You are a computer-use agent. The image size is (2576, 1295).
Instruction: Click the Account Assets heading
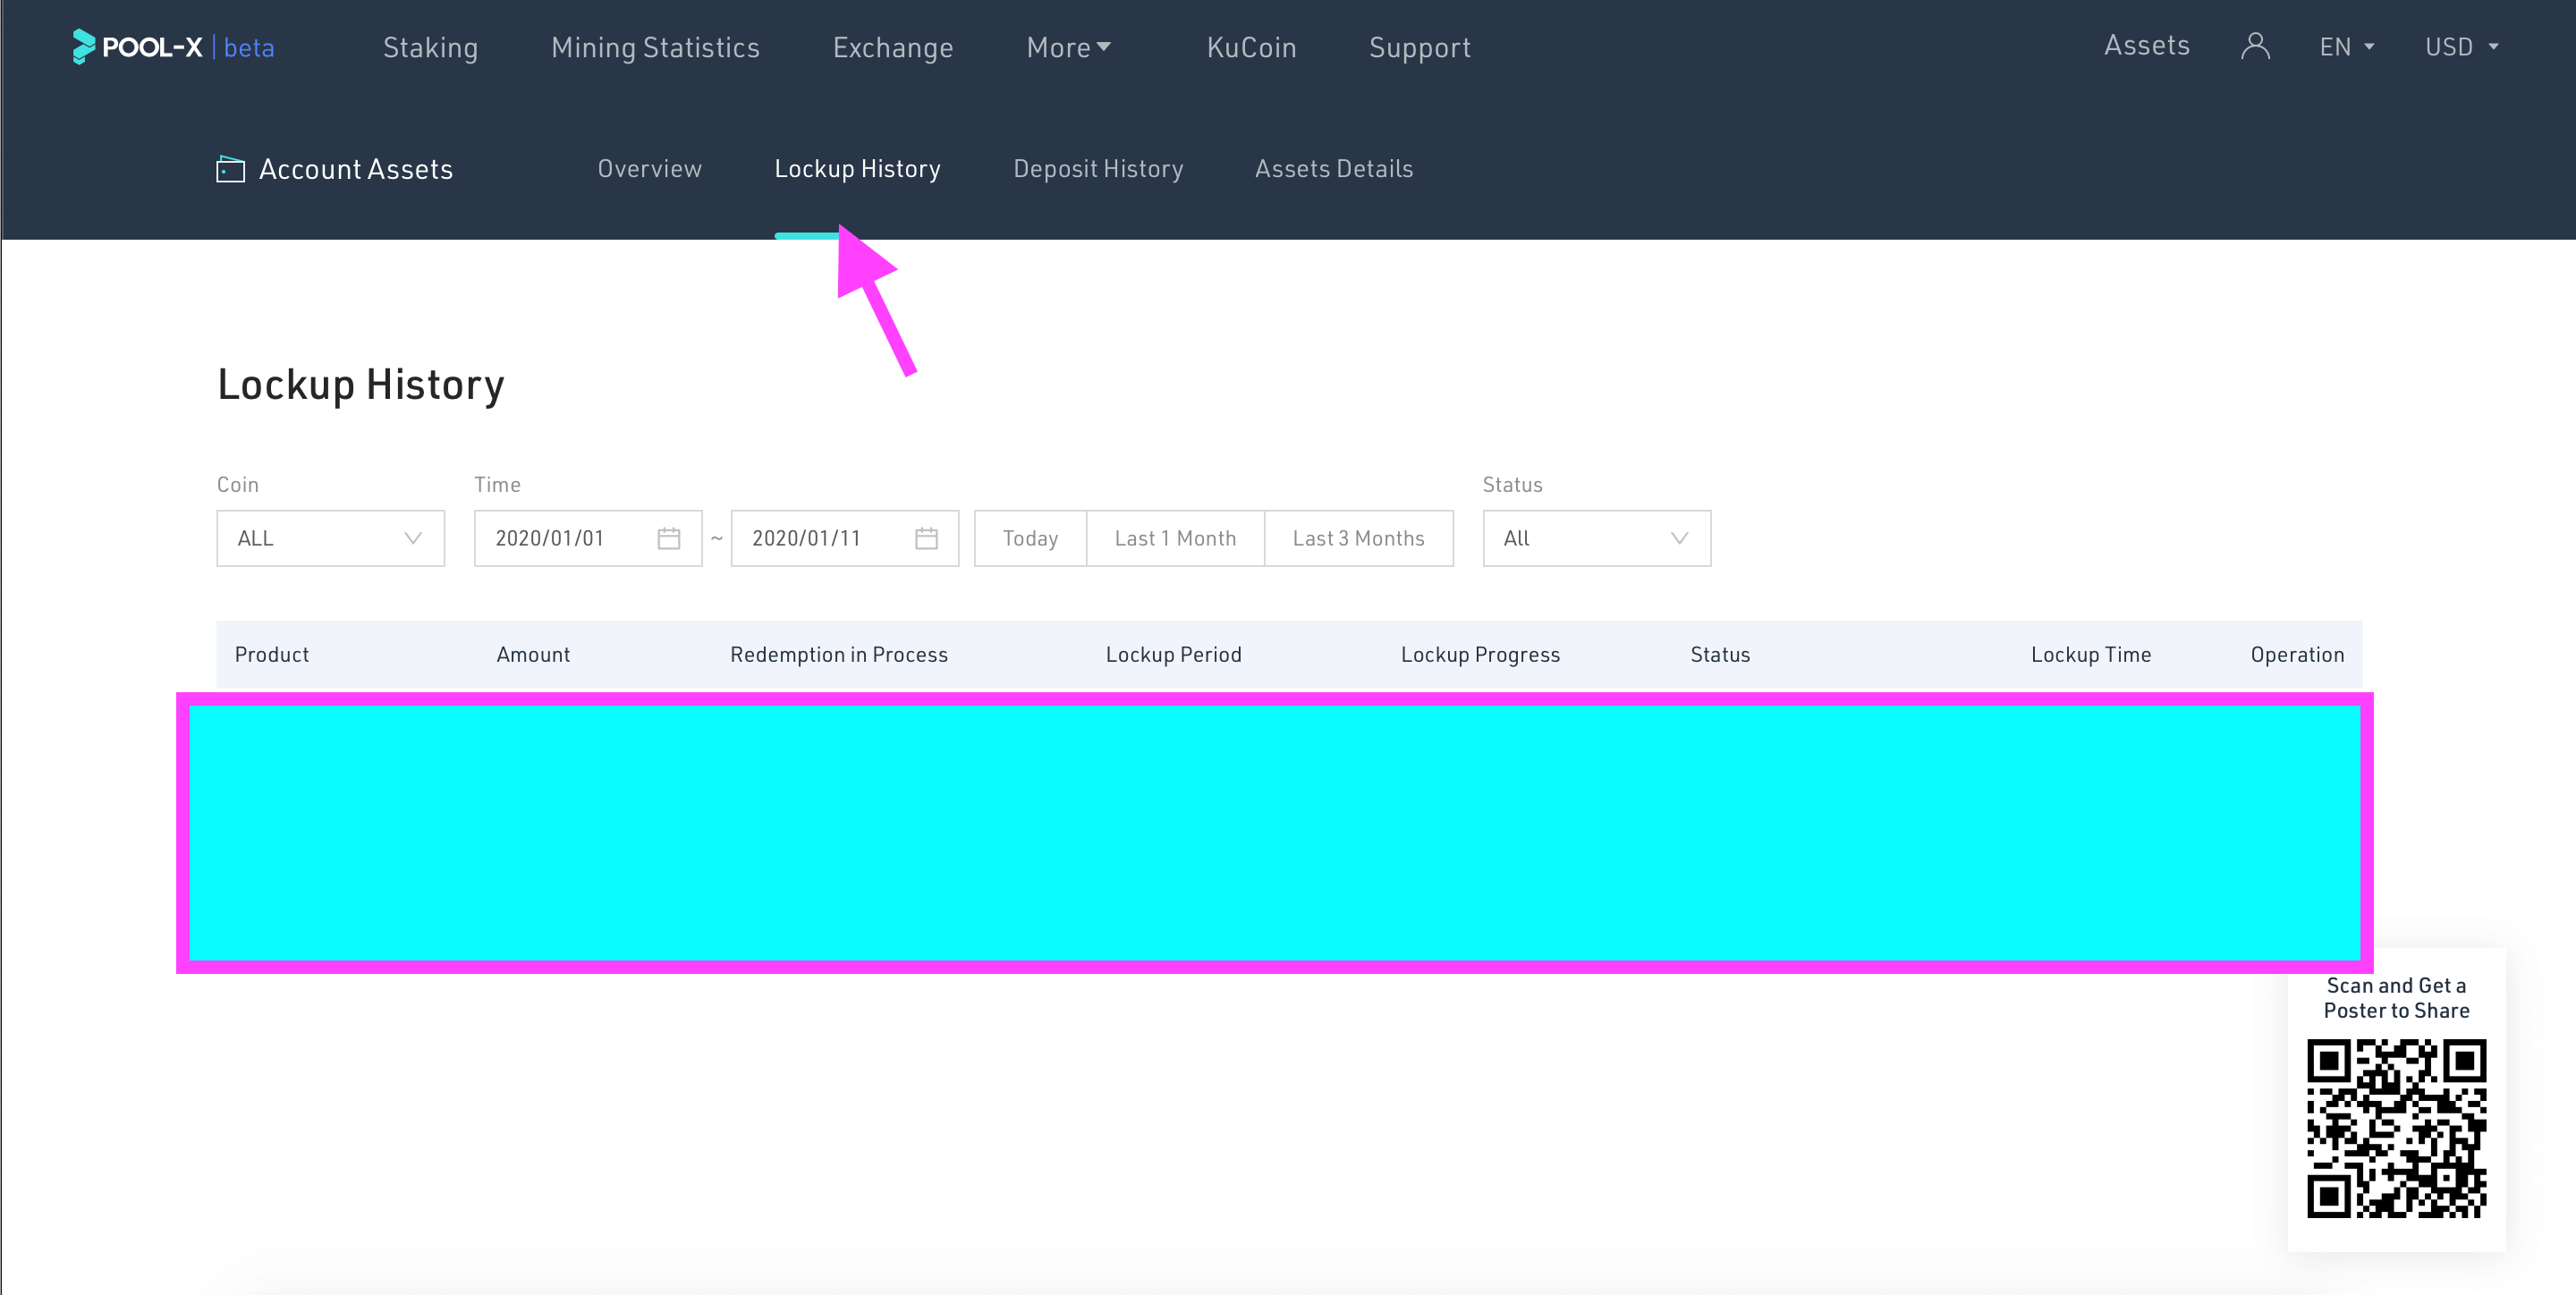coord(355,169)
